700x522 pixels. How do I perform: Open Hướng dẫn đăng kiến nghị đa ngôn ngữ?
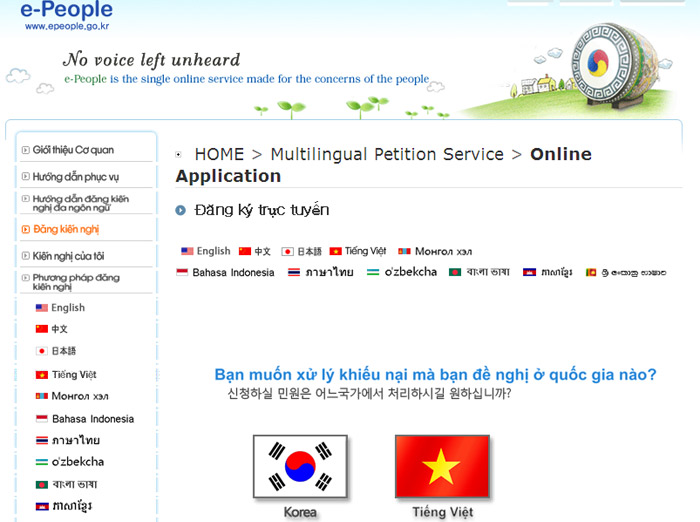point(80,203)
